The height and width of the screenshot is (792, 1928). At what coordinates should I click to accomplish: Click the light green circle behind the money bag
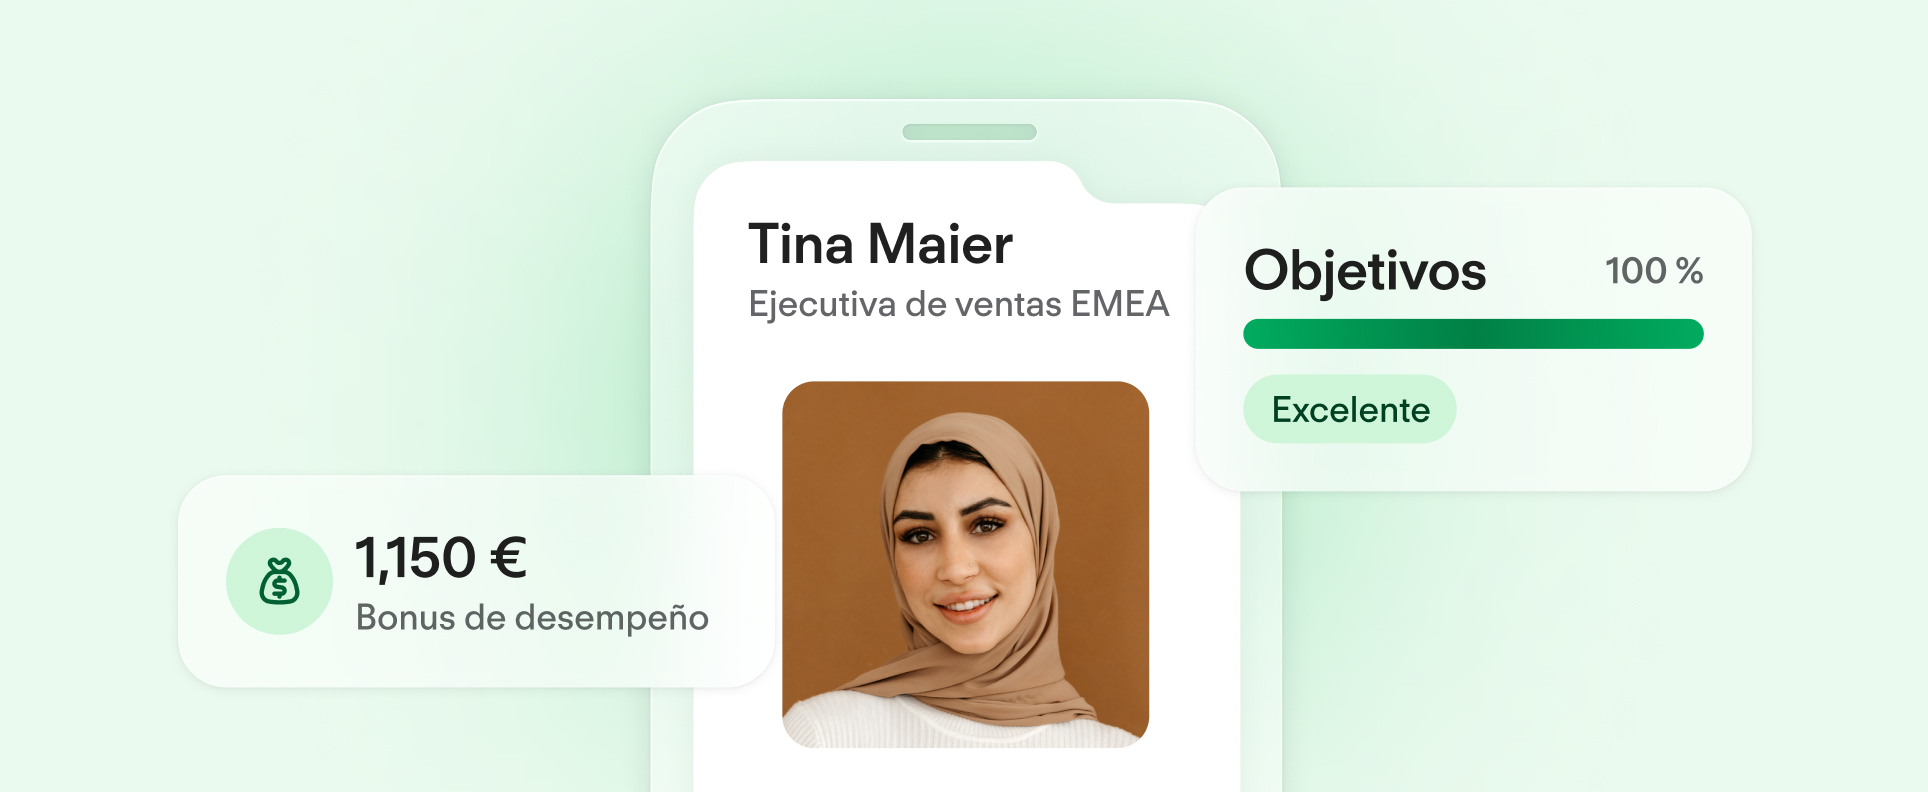click(x=279, y=581)
